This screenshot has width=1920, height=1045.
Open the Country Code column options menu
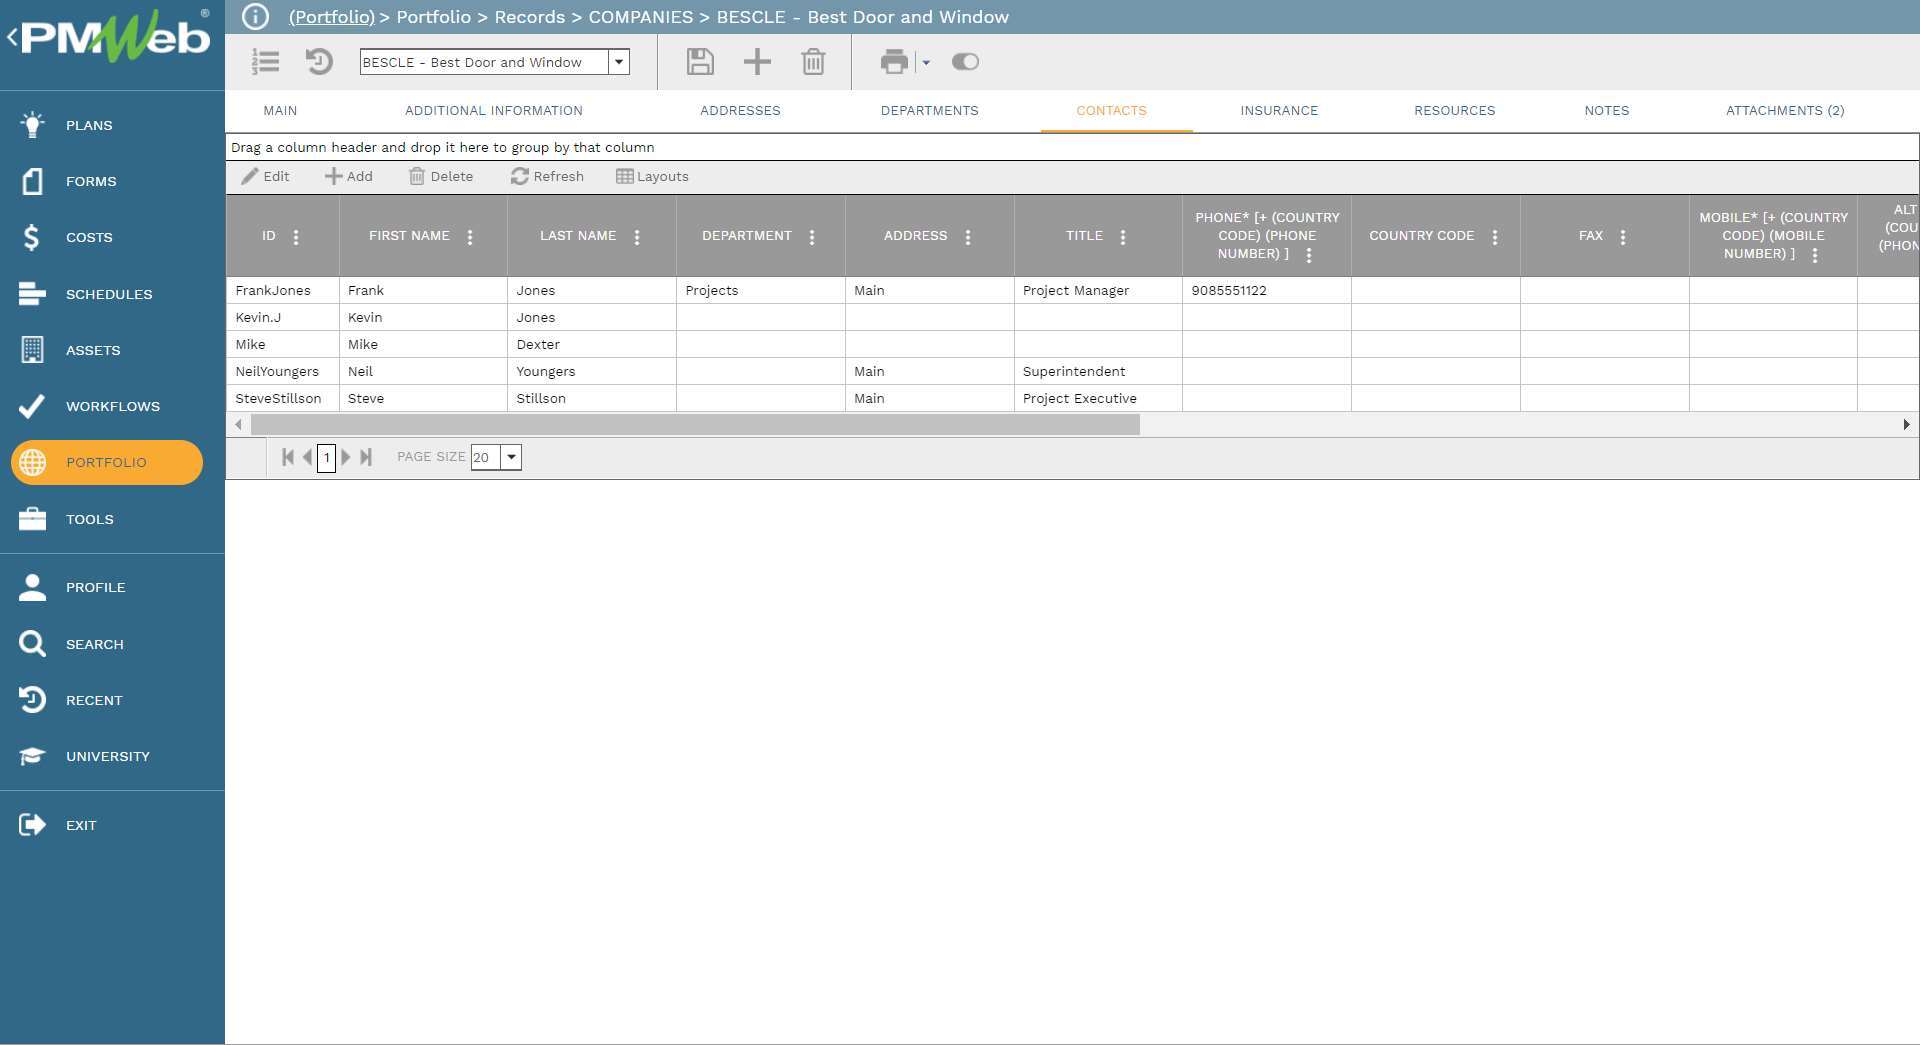(1495, 237)
